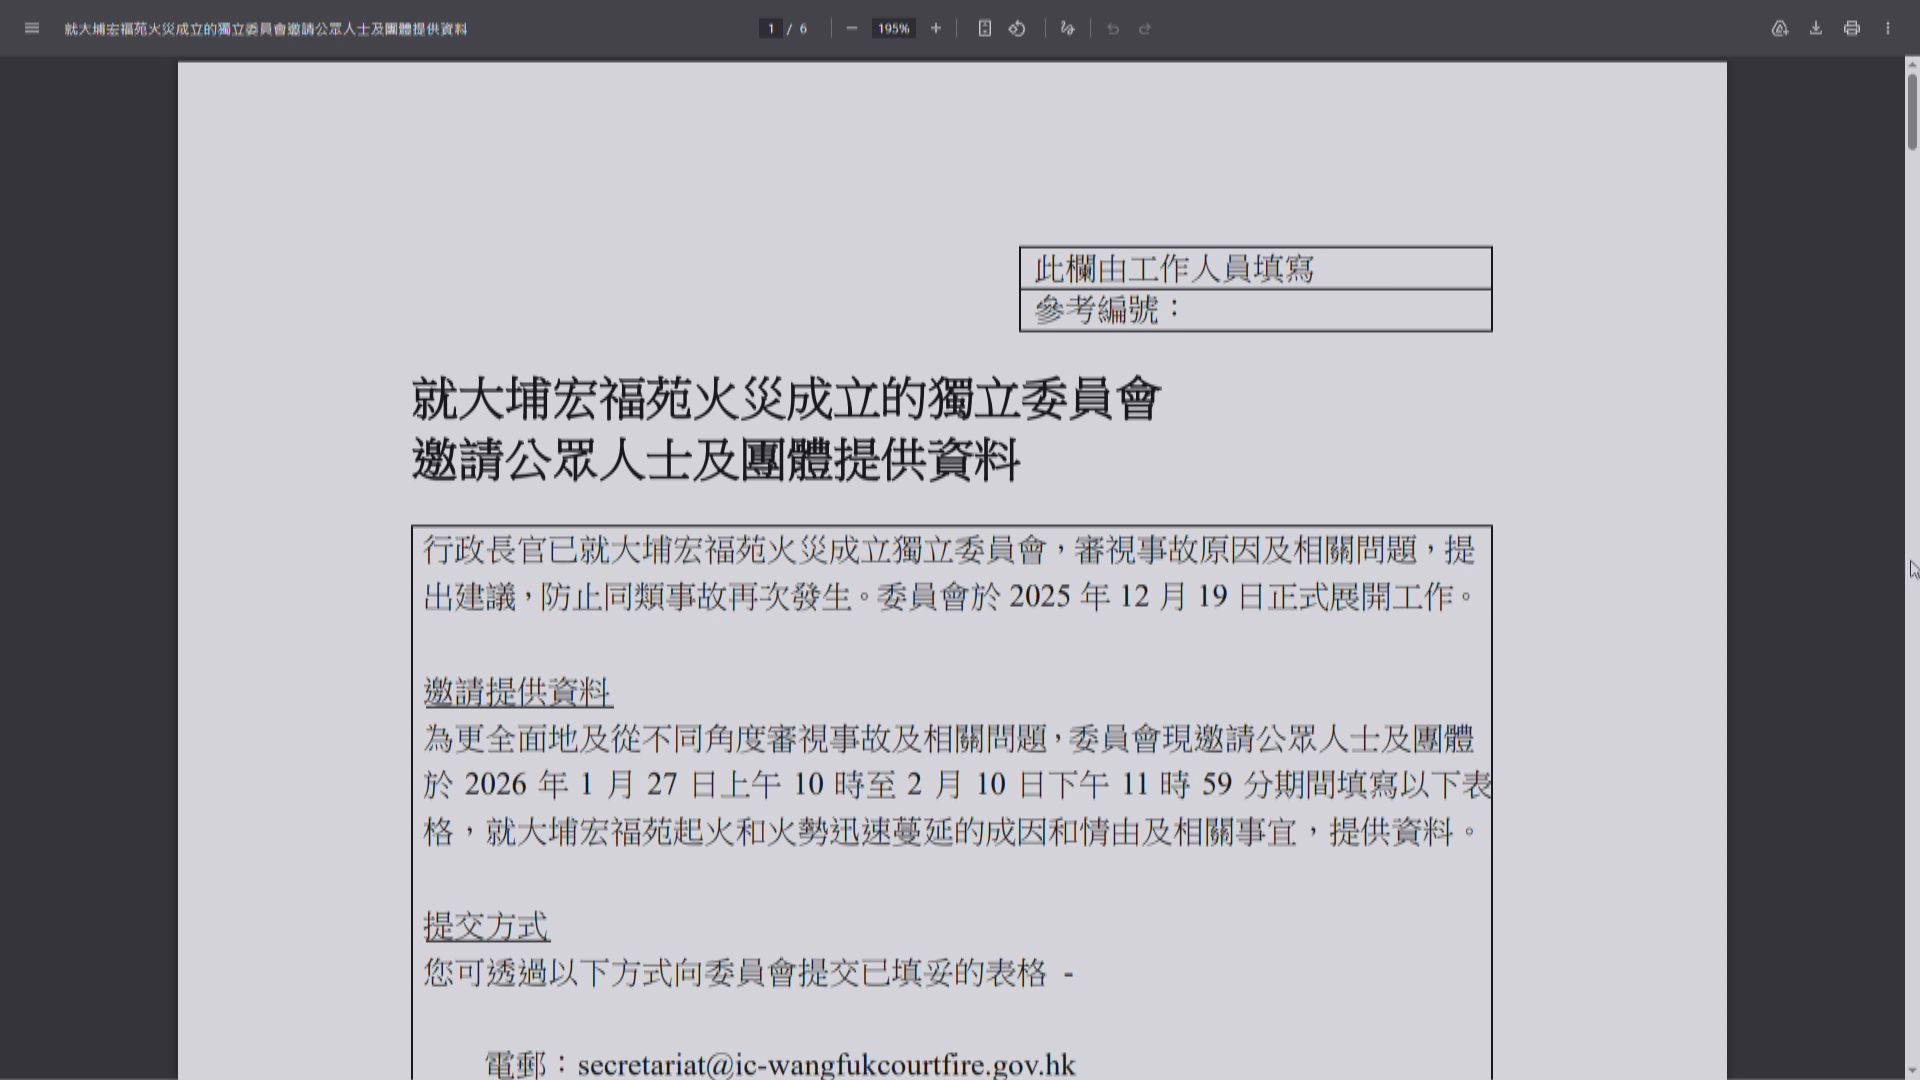Print the document

pos(1851,28)
